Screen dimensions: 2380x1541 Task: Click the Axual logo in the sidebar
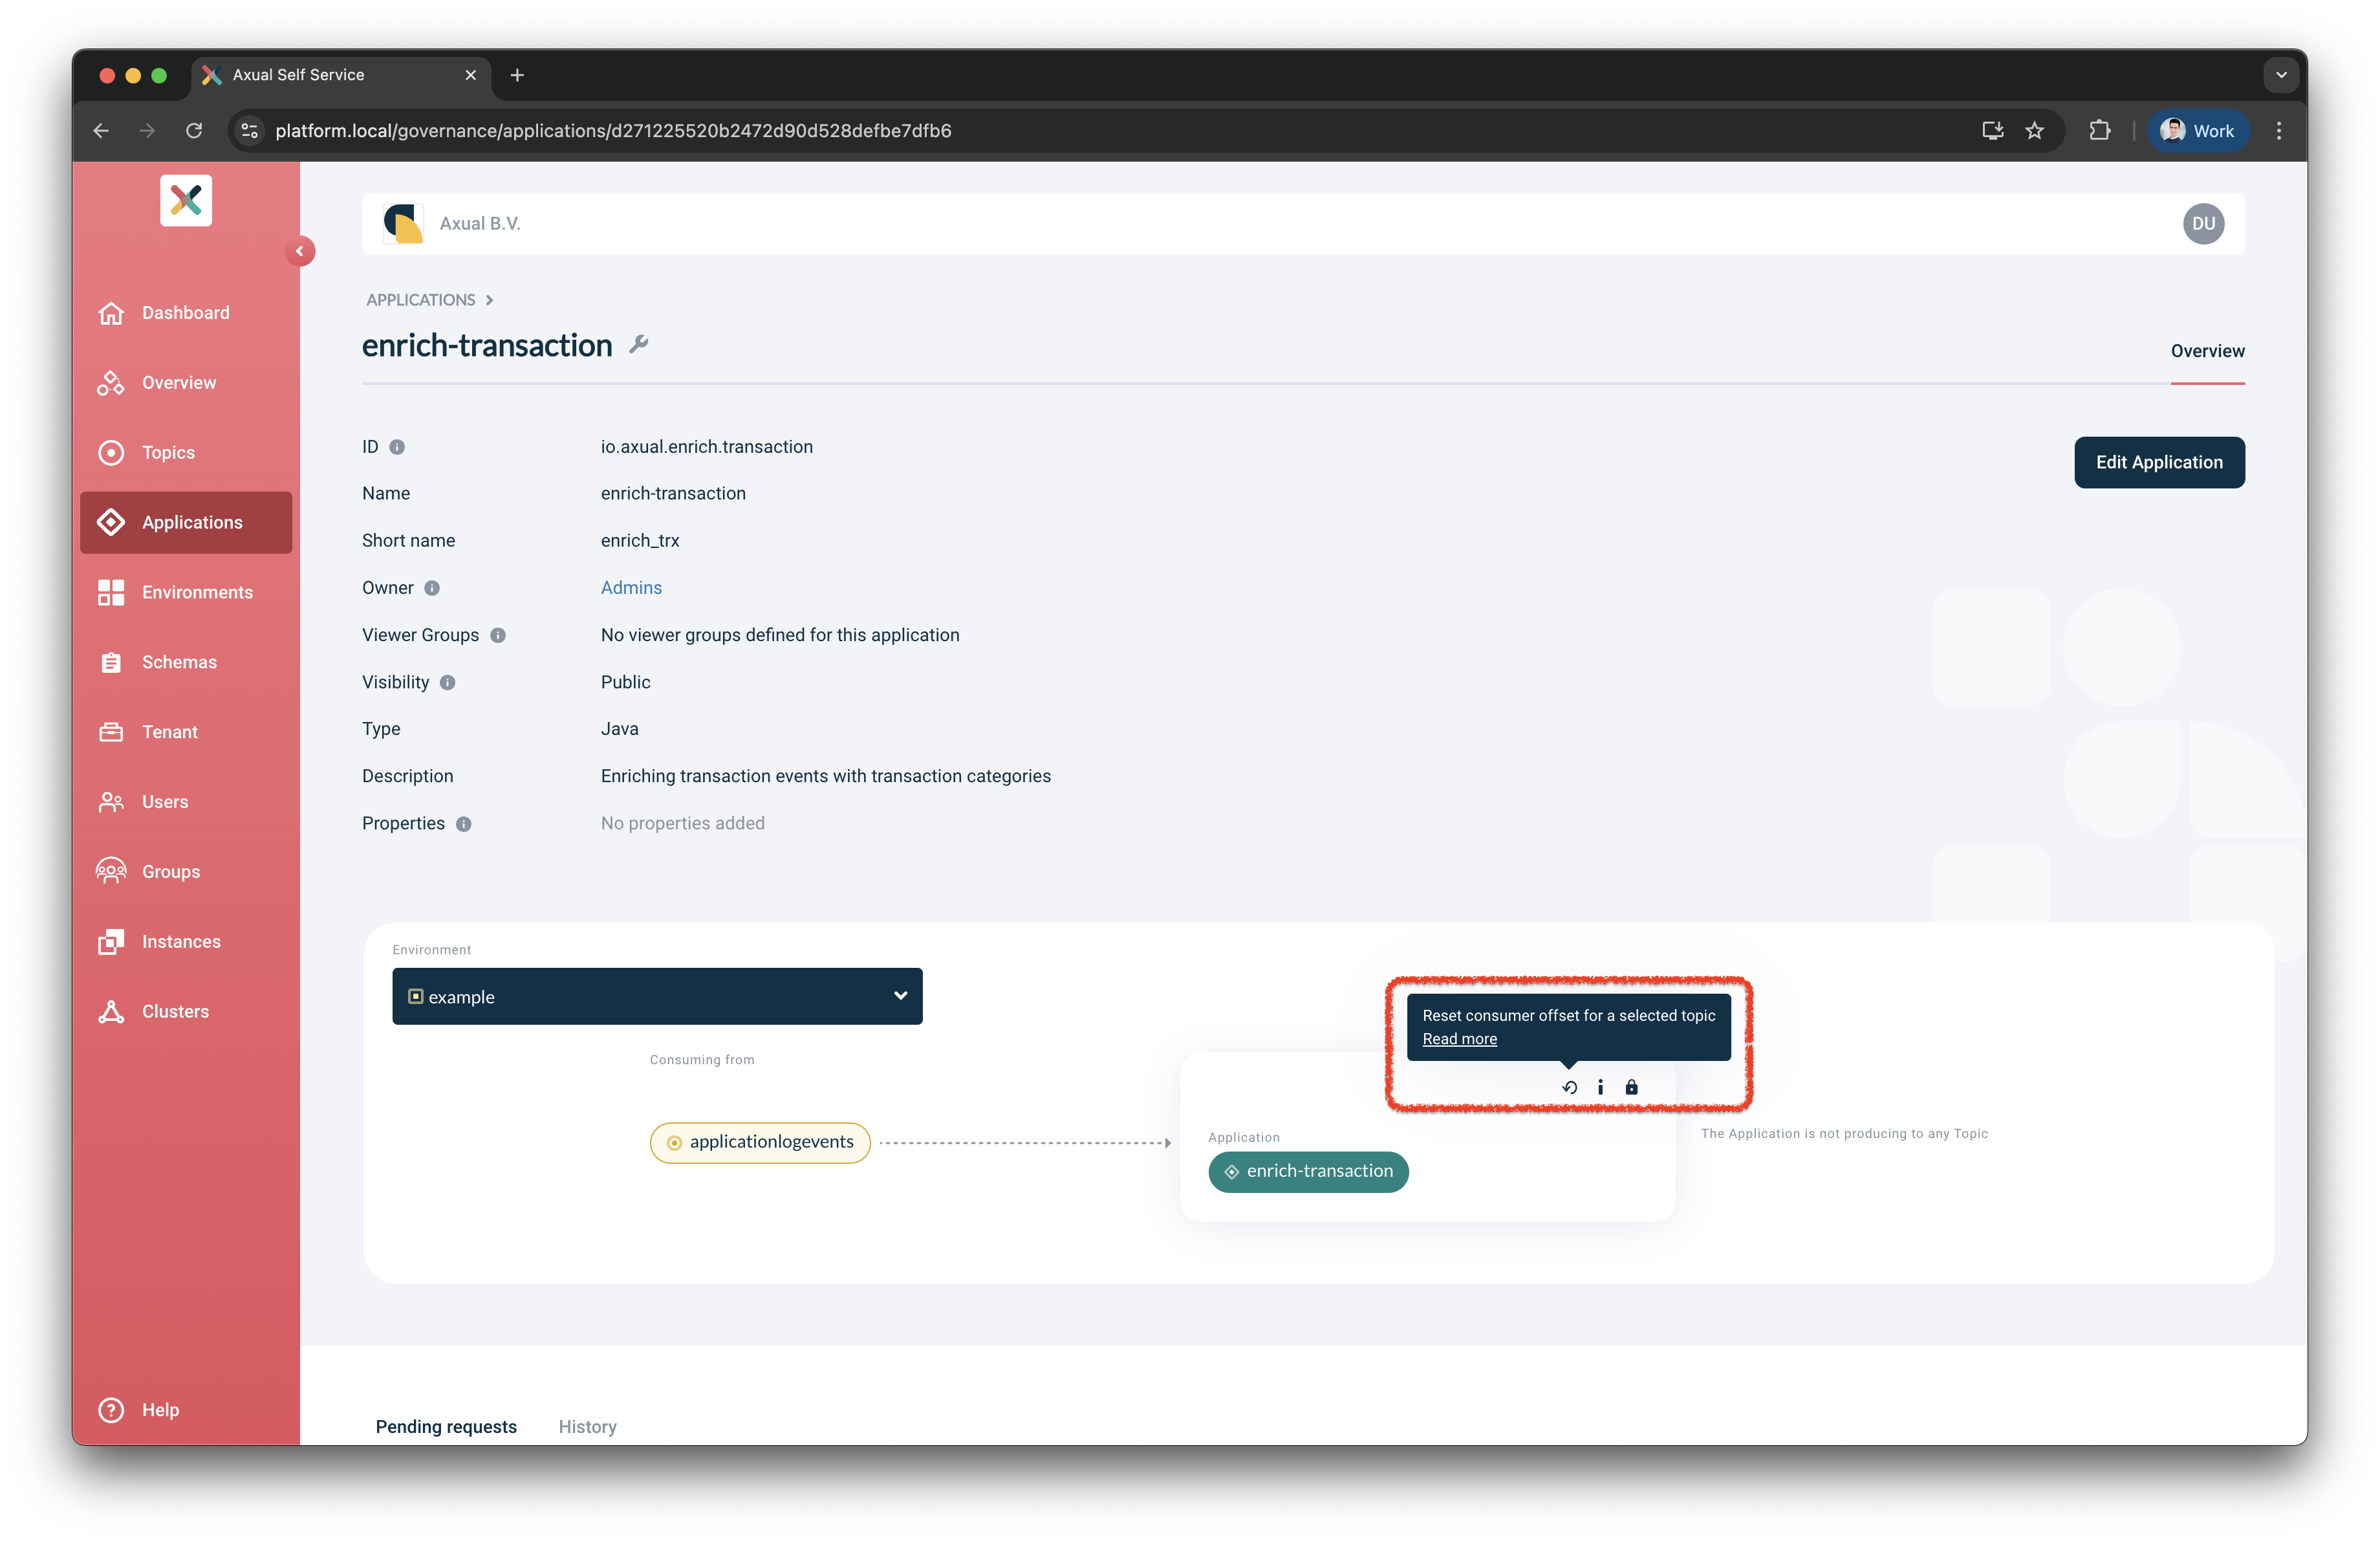coord(186,201)
